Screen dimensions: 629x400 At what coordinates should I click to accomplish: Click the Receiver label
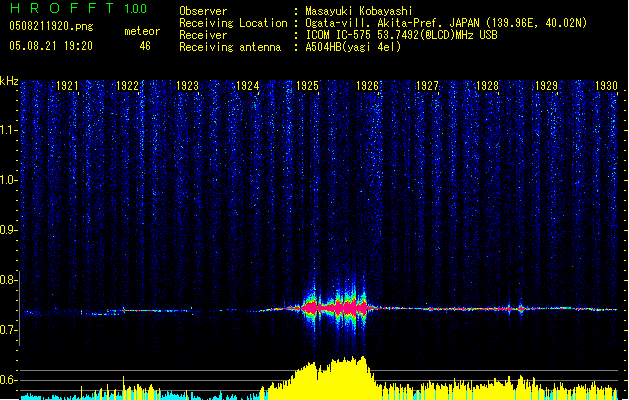(203, 35)
